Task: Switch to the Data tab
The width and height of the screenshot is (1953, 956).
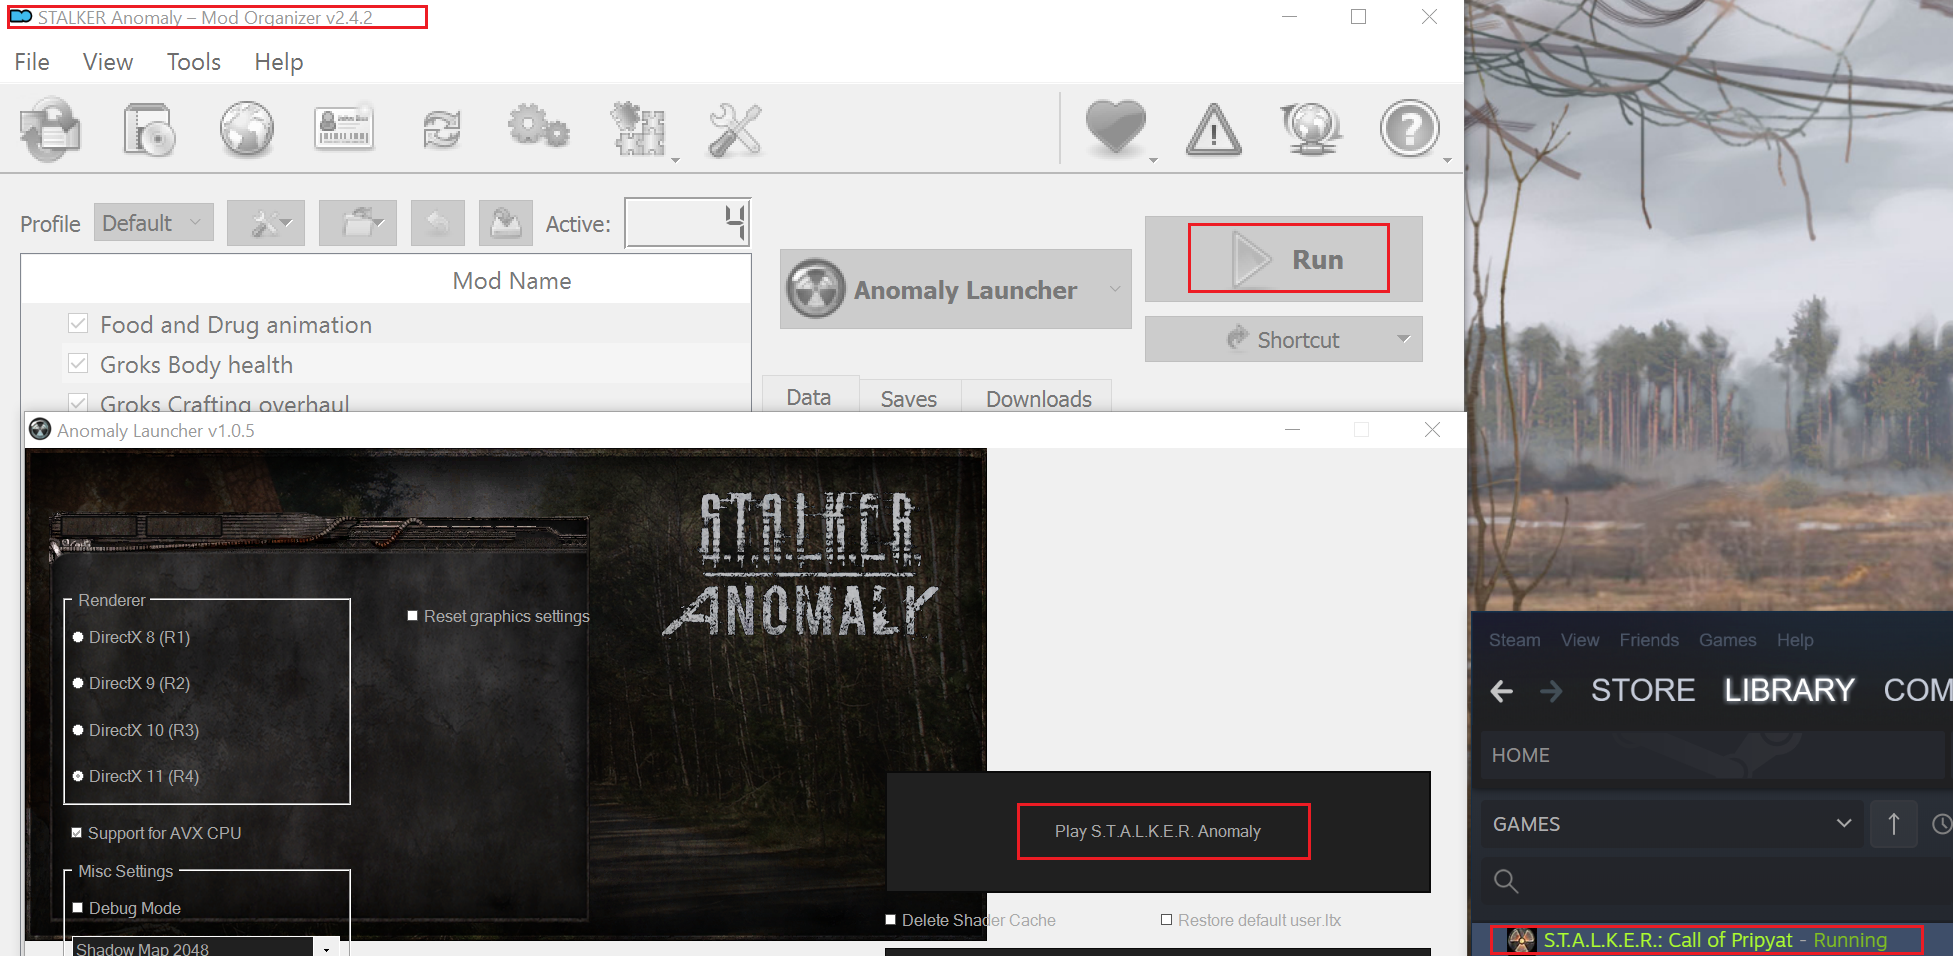Action: (x=809, y=397)
